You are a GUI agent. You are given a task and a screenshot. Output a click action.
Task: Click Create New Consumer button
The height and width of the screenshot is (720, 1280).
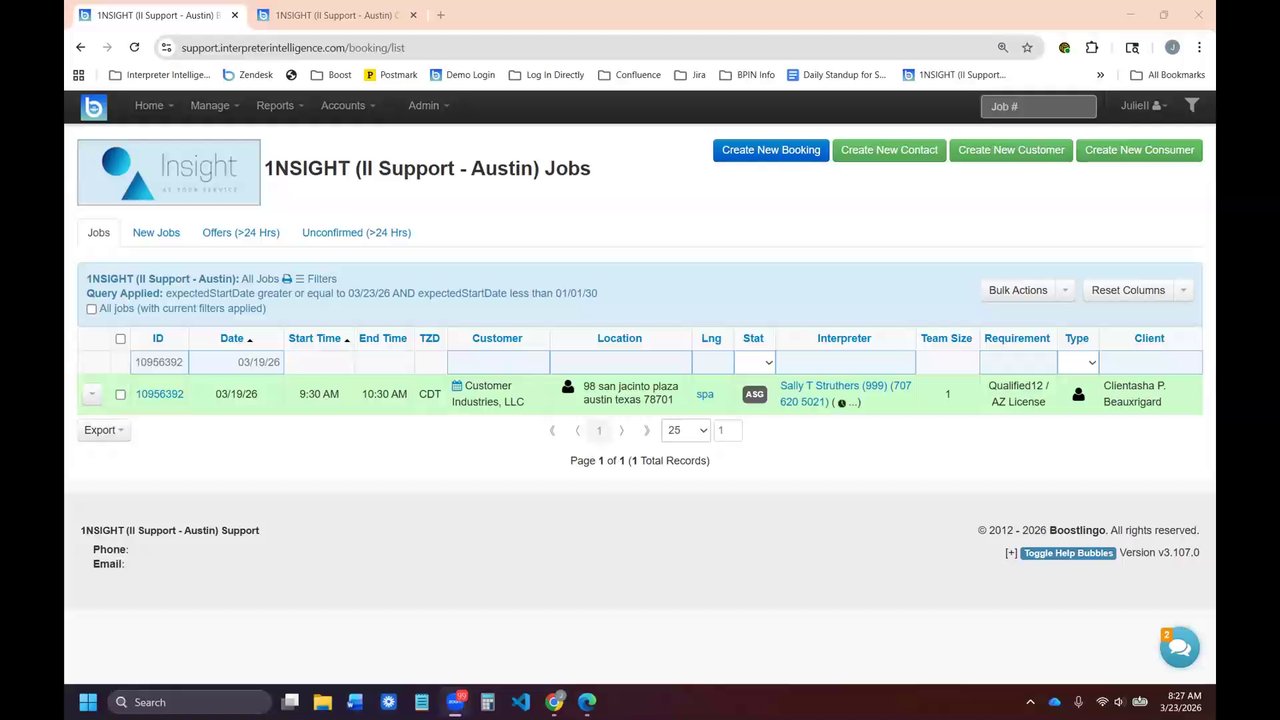1139,150
